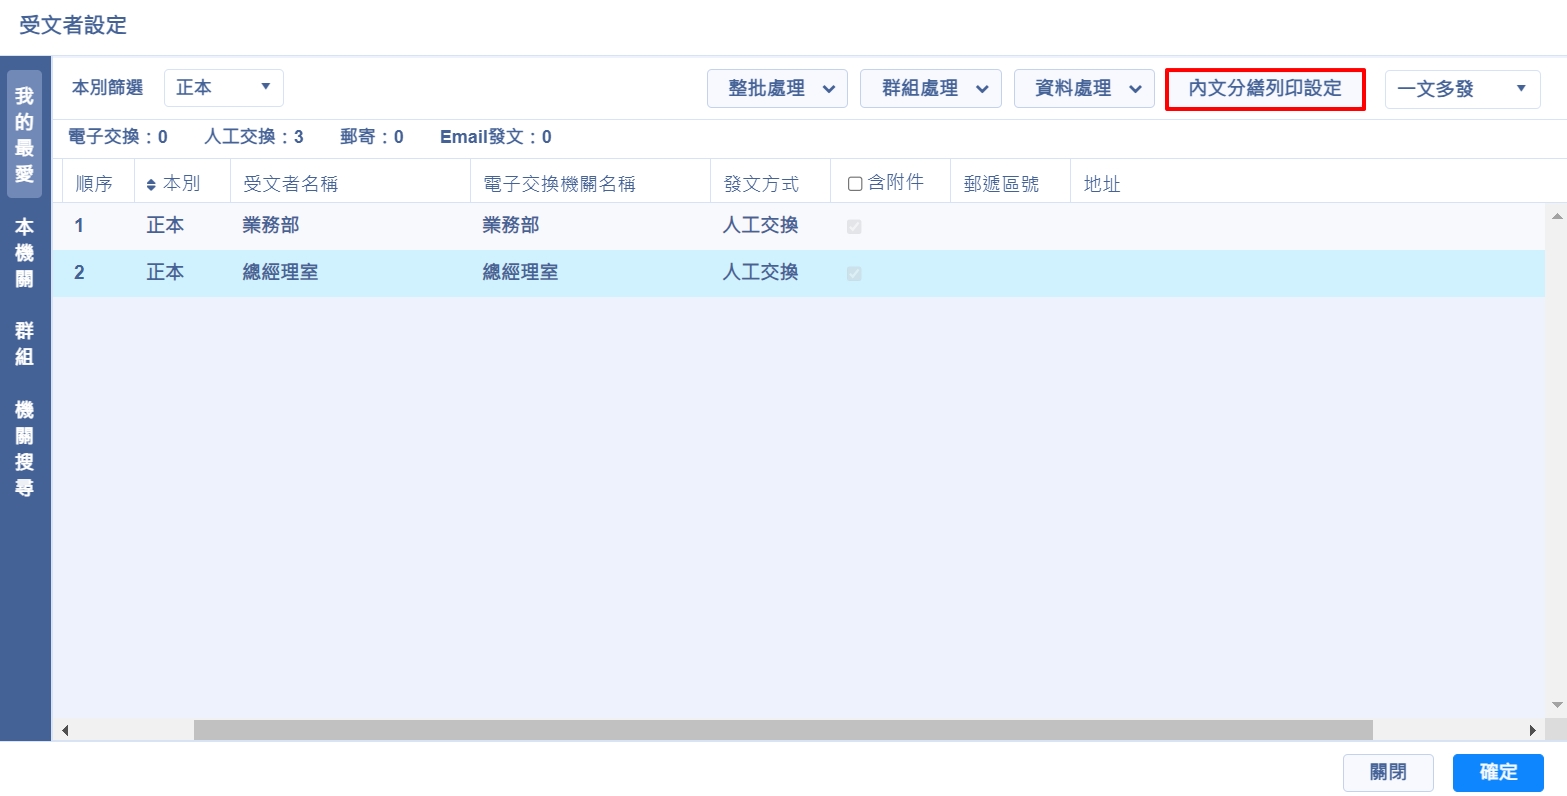This screenshot has height=796, width=1567.
Task: Click the horizontal scrollbar right arrow
Action: click(x=1533, y=730)
